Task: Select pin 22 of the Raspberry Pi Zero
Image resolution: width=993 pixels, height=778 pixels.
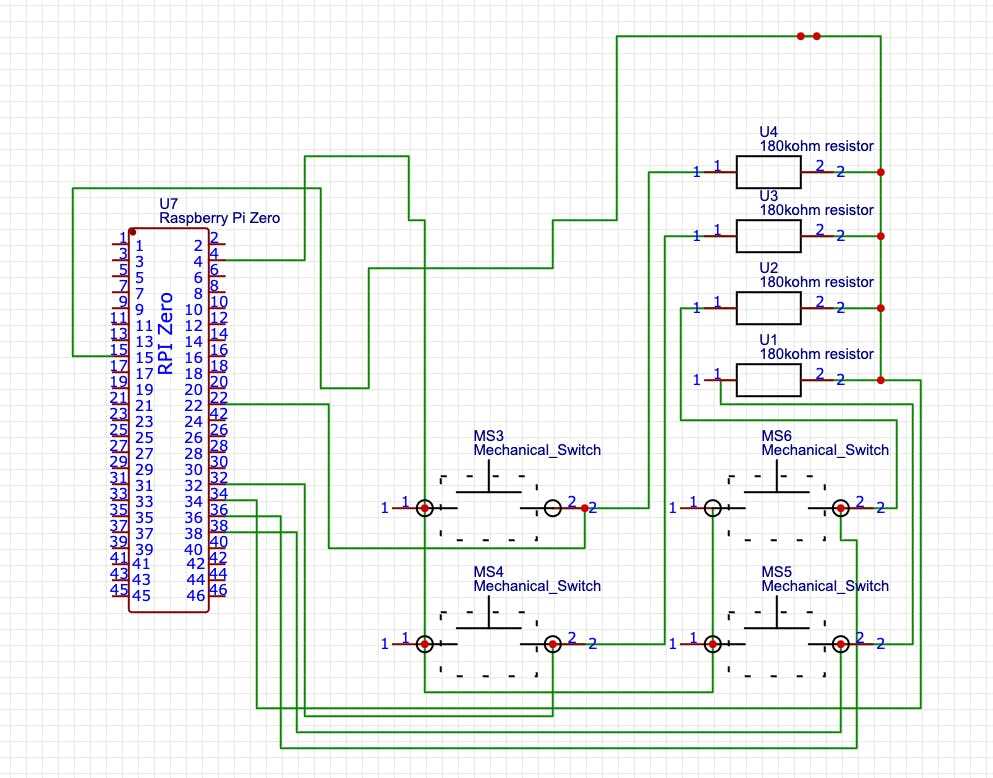Action: [217, 404]
